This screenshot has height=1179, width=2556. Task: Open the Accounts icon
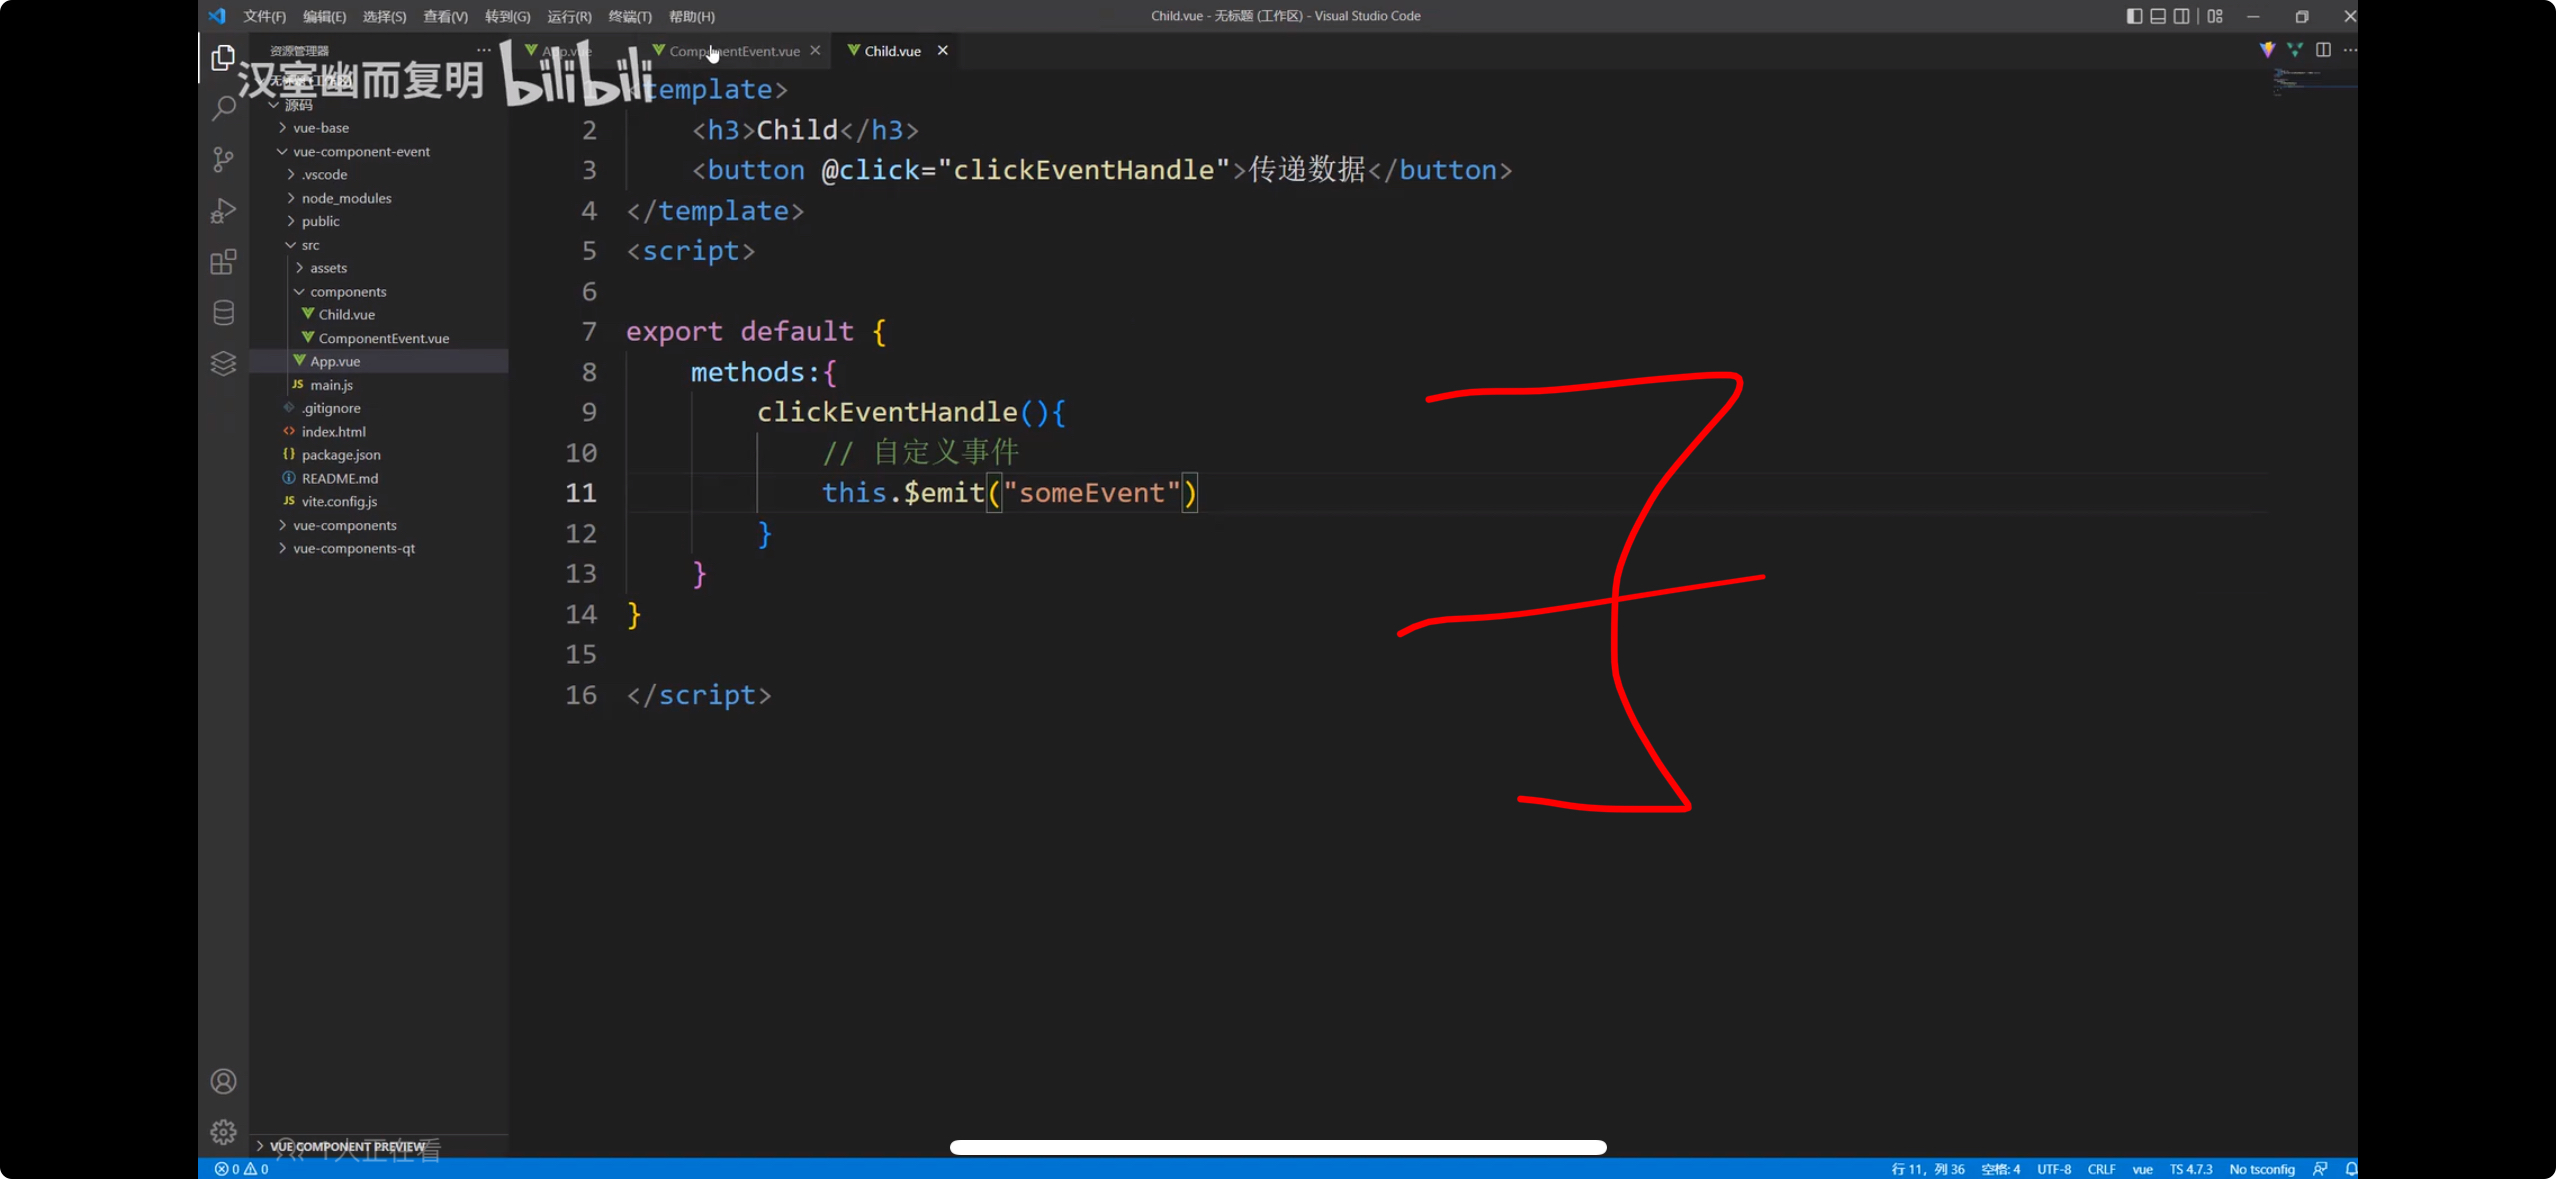(223, 1081)
